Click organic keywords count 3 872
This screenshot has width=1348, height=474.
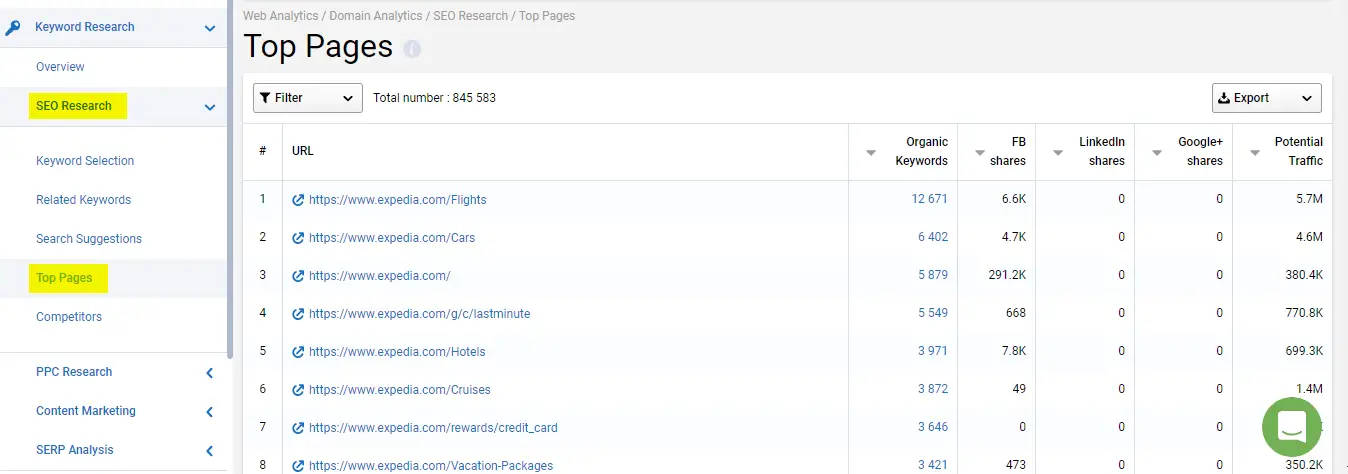[933, 390]
